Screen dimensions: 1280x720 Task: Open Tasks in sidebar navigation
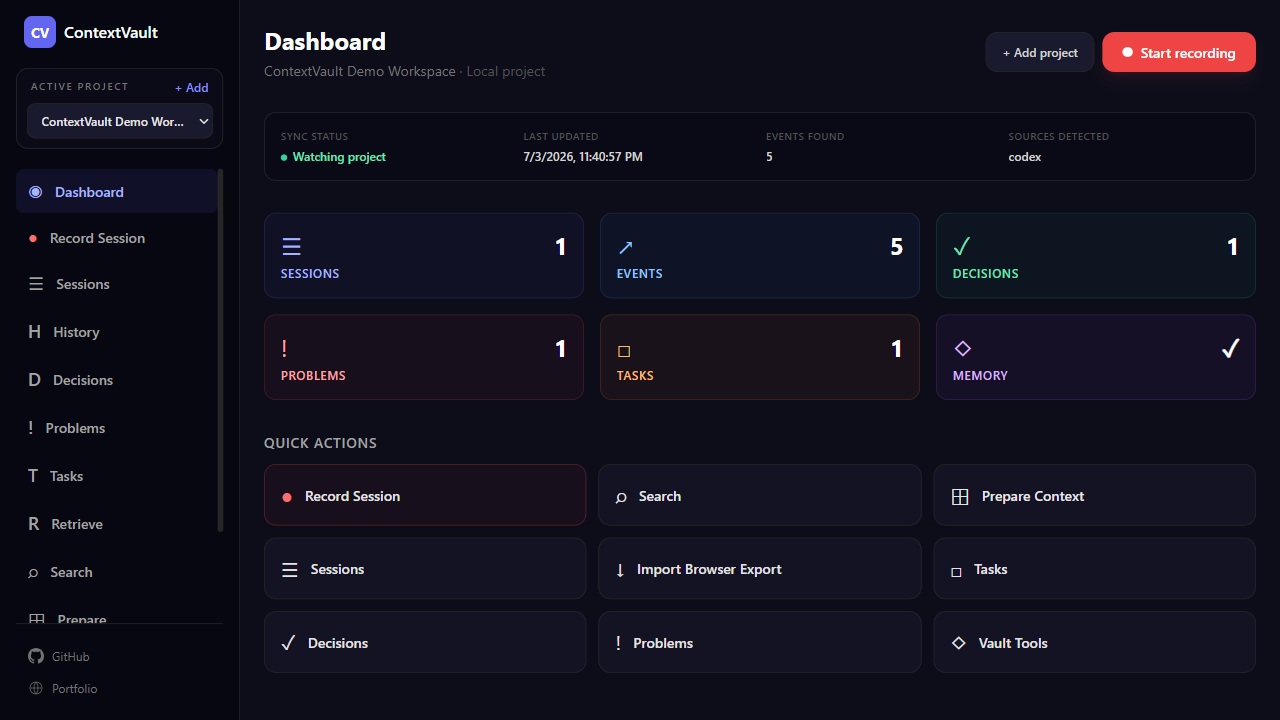(117, 476)
